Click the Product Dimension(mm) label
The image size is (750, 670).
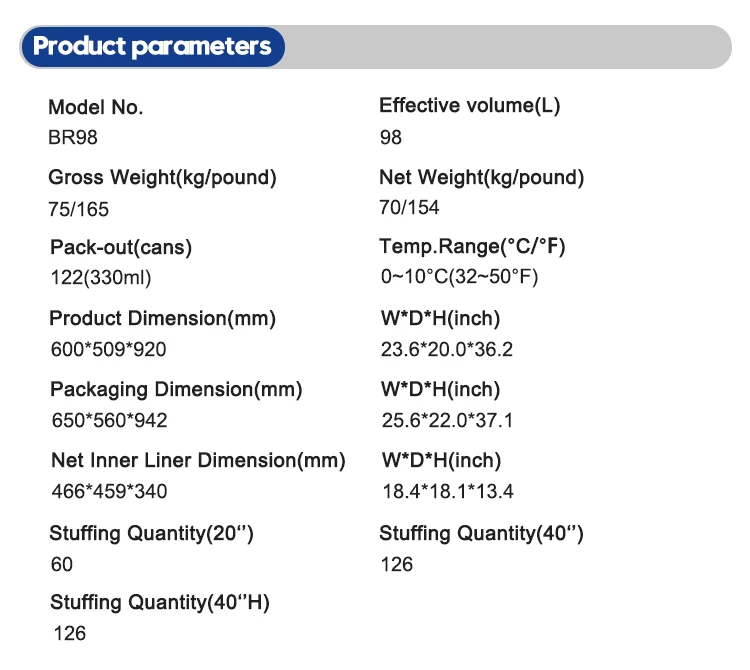pyautogui.click(x=162, y=319)
